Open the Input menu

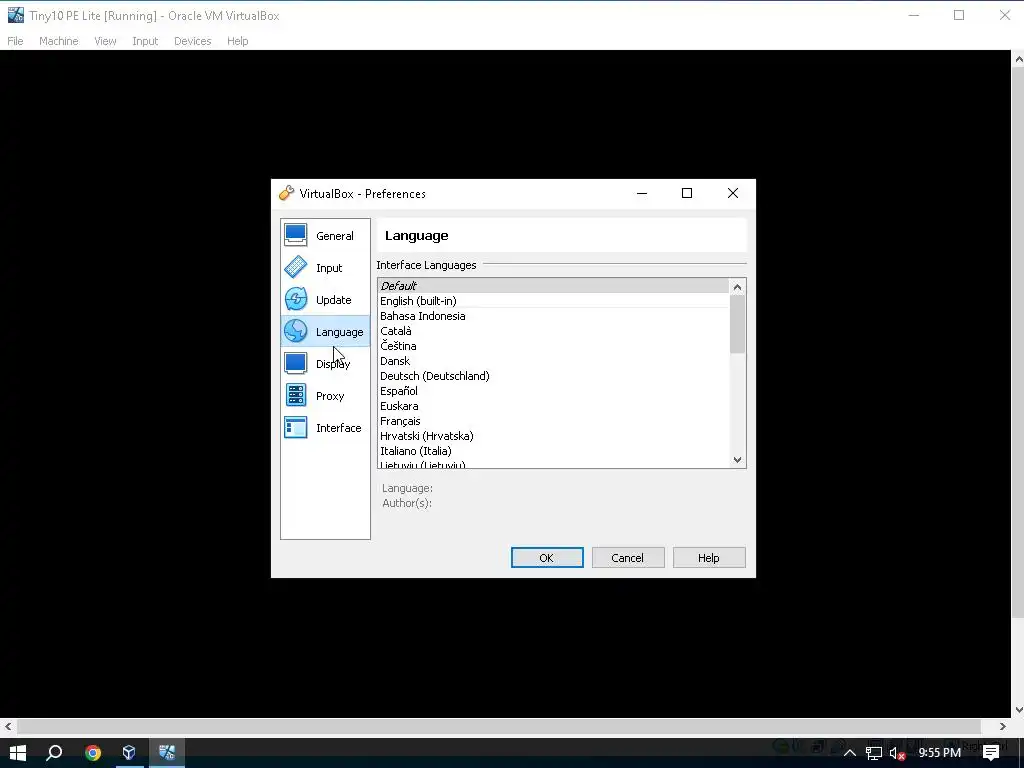pos(145,40)
